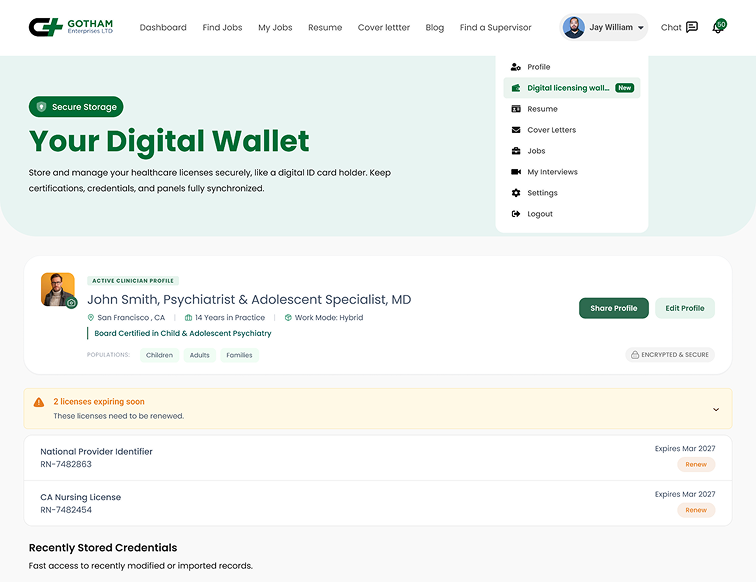Click the Edit Profile button
Viewport: 756px width, 582px height.
[x=685, y=308]
